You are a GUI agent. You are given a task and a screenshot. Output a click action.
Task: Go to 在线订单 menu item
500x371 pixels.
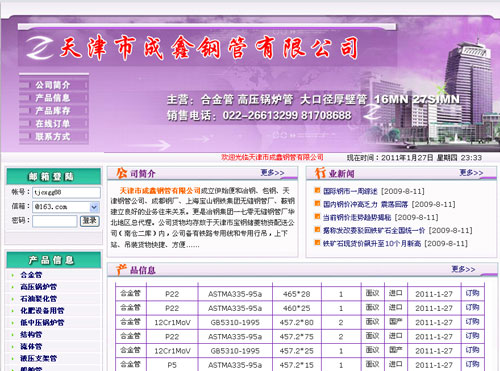point(53,124)
